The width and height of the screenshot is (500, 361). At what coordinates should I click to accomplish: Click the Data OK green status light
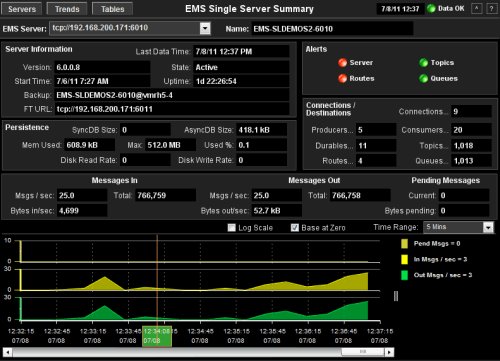click(431, 9)
